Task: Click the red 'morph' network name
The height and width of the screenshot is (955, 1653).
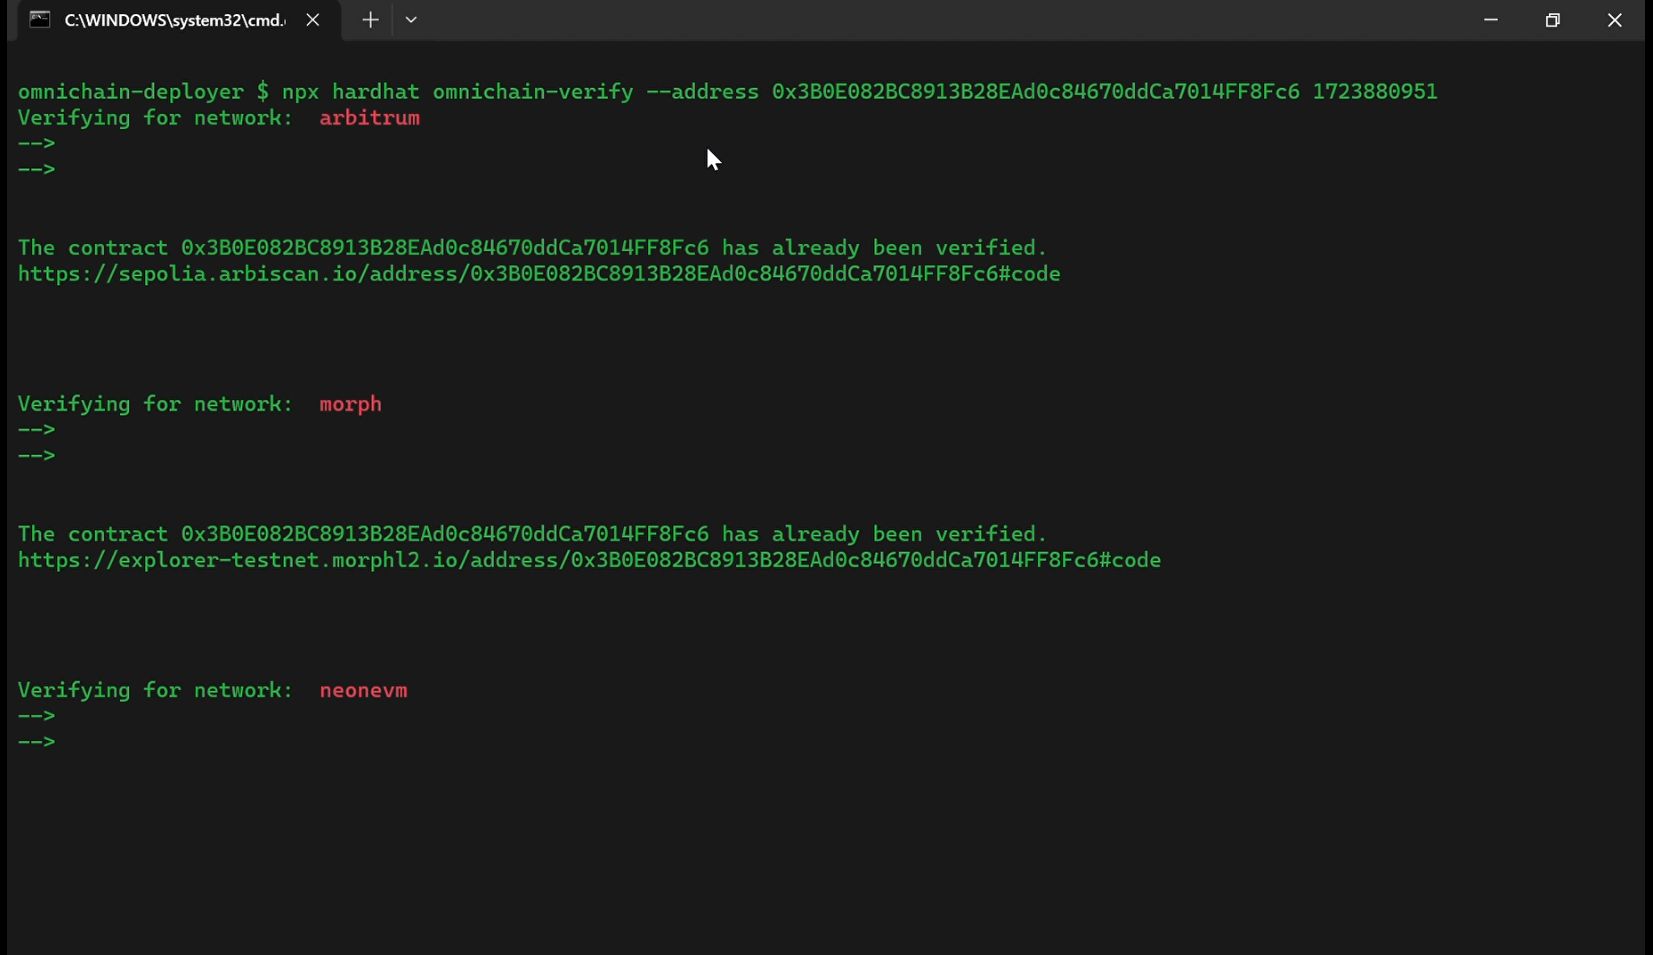Action: (x=350, y=404)
